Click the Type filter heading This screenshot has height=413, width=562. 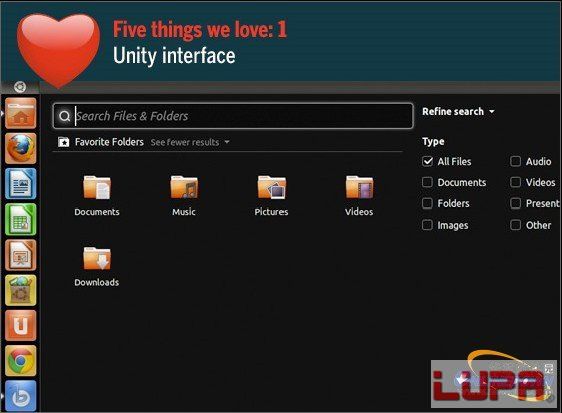[x=433, y=142]
